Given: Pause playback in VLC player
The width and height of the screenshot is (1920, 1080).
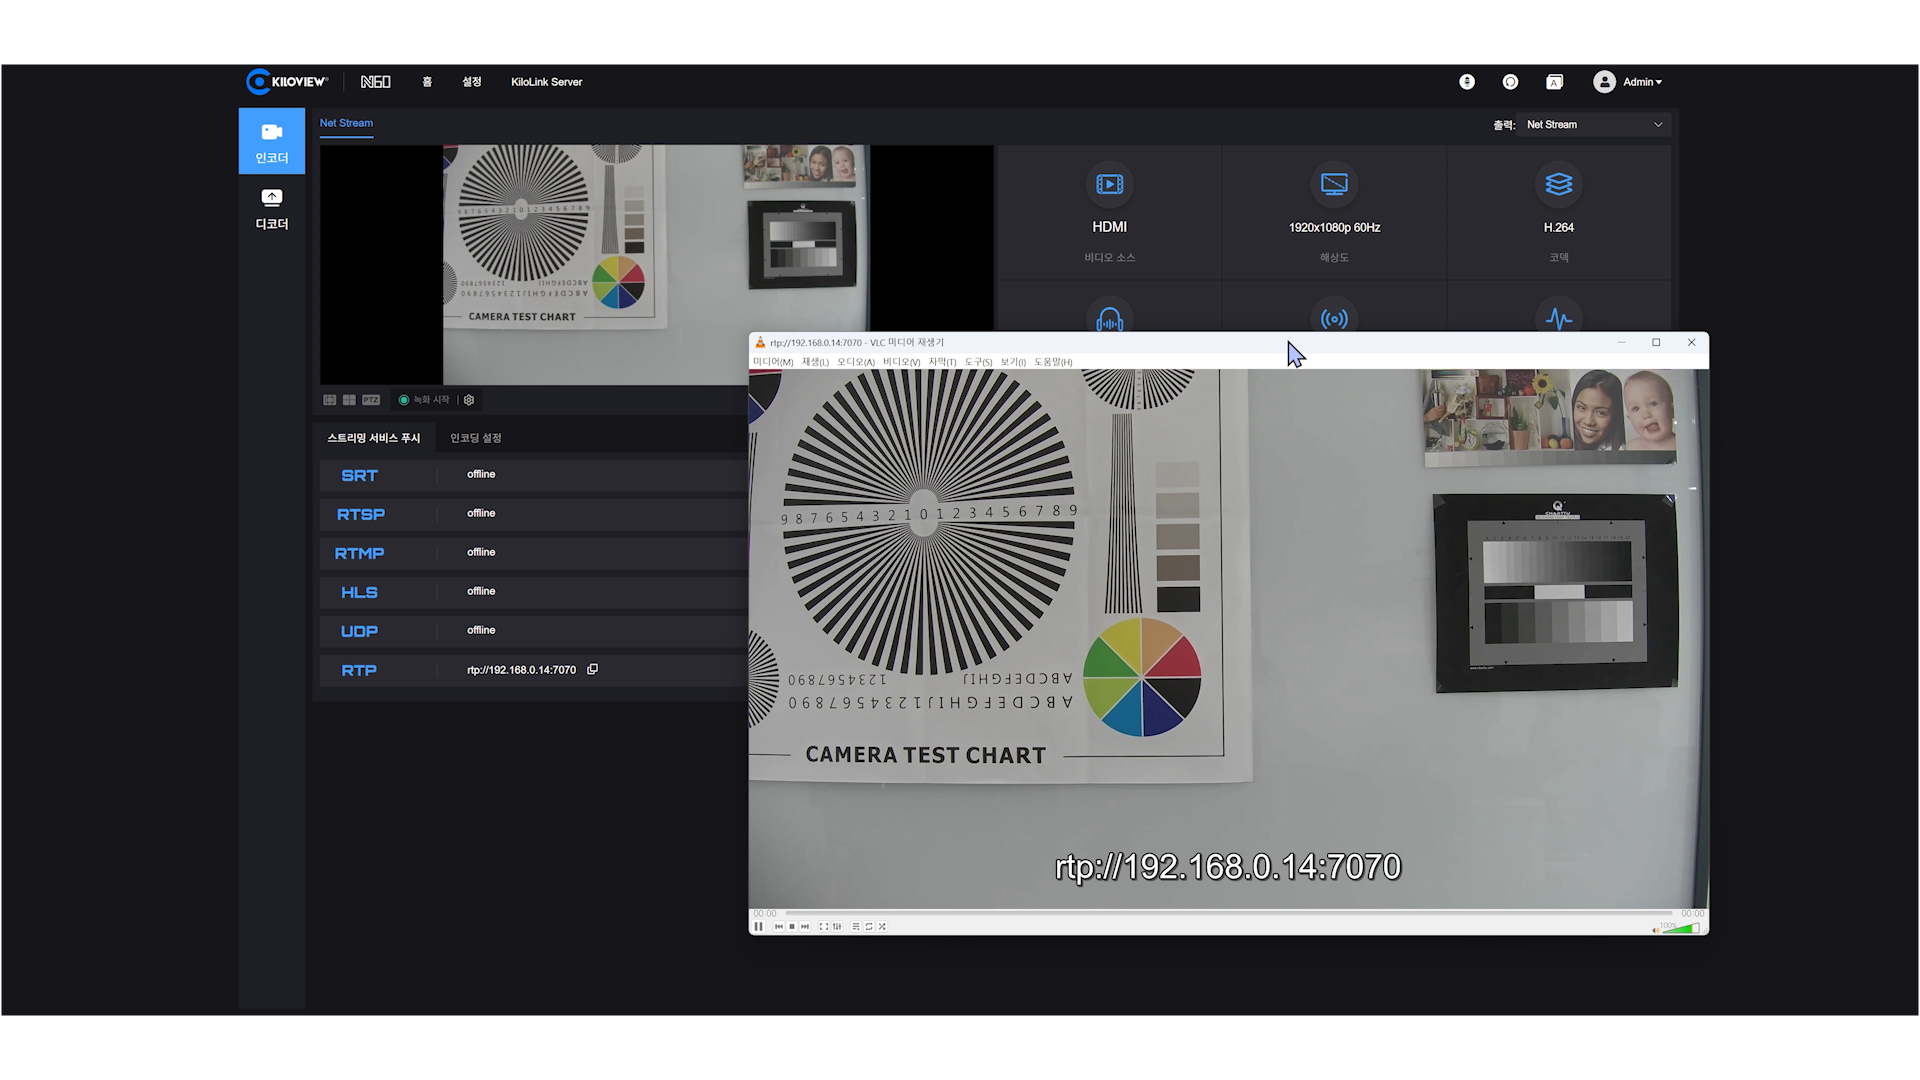Looking at the screenshot, I should click(759, 927).
